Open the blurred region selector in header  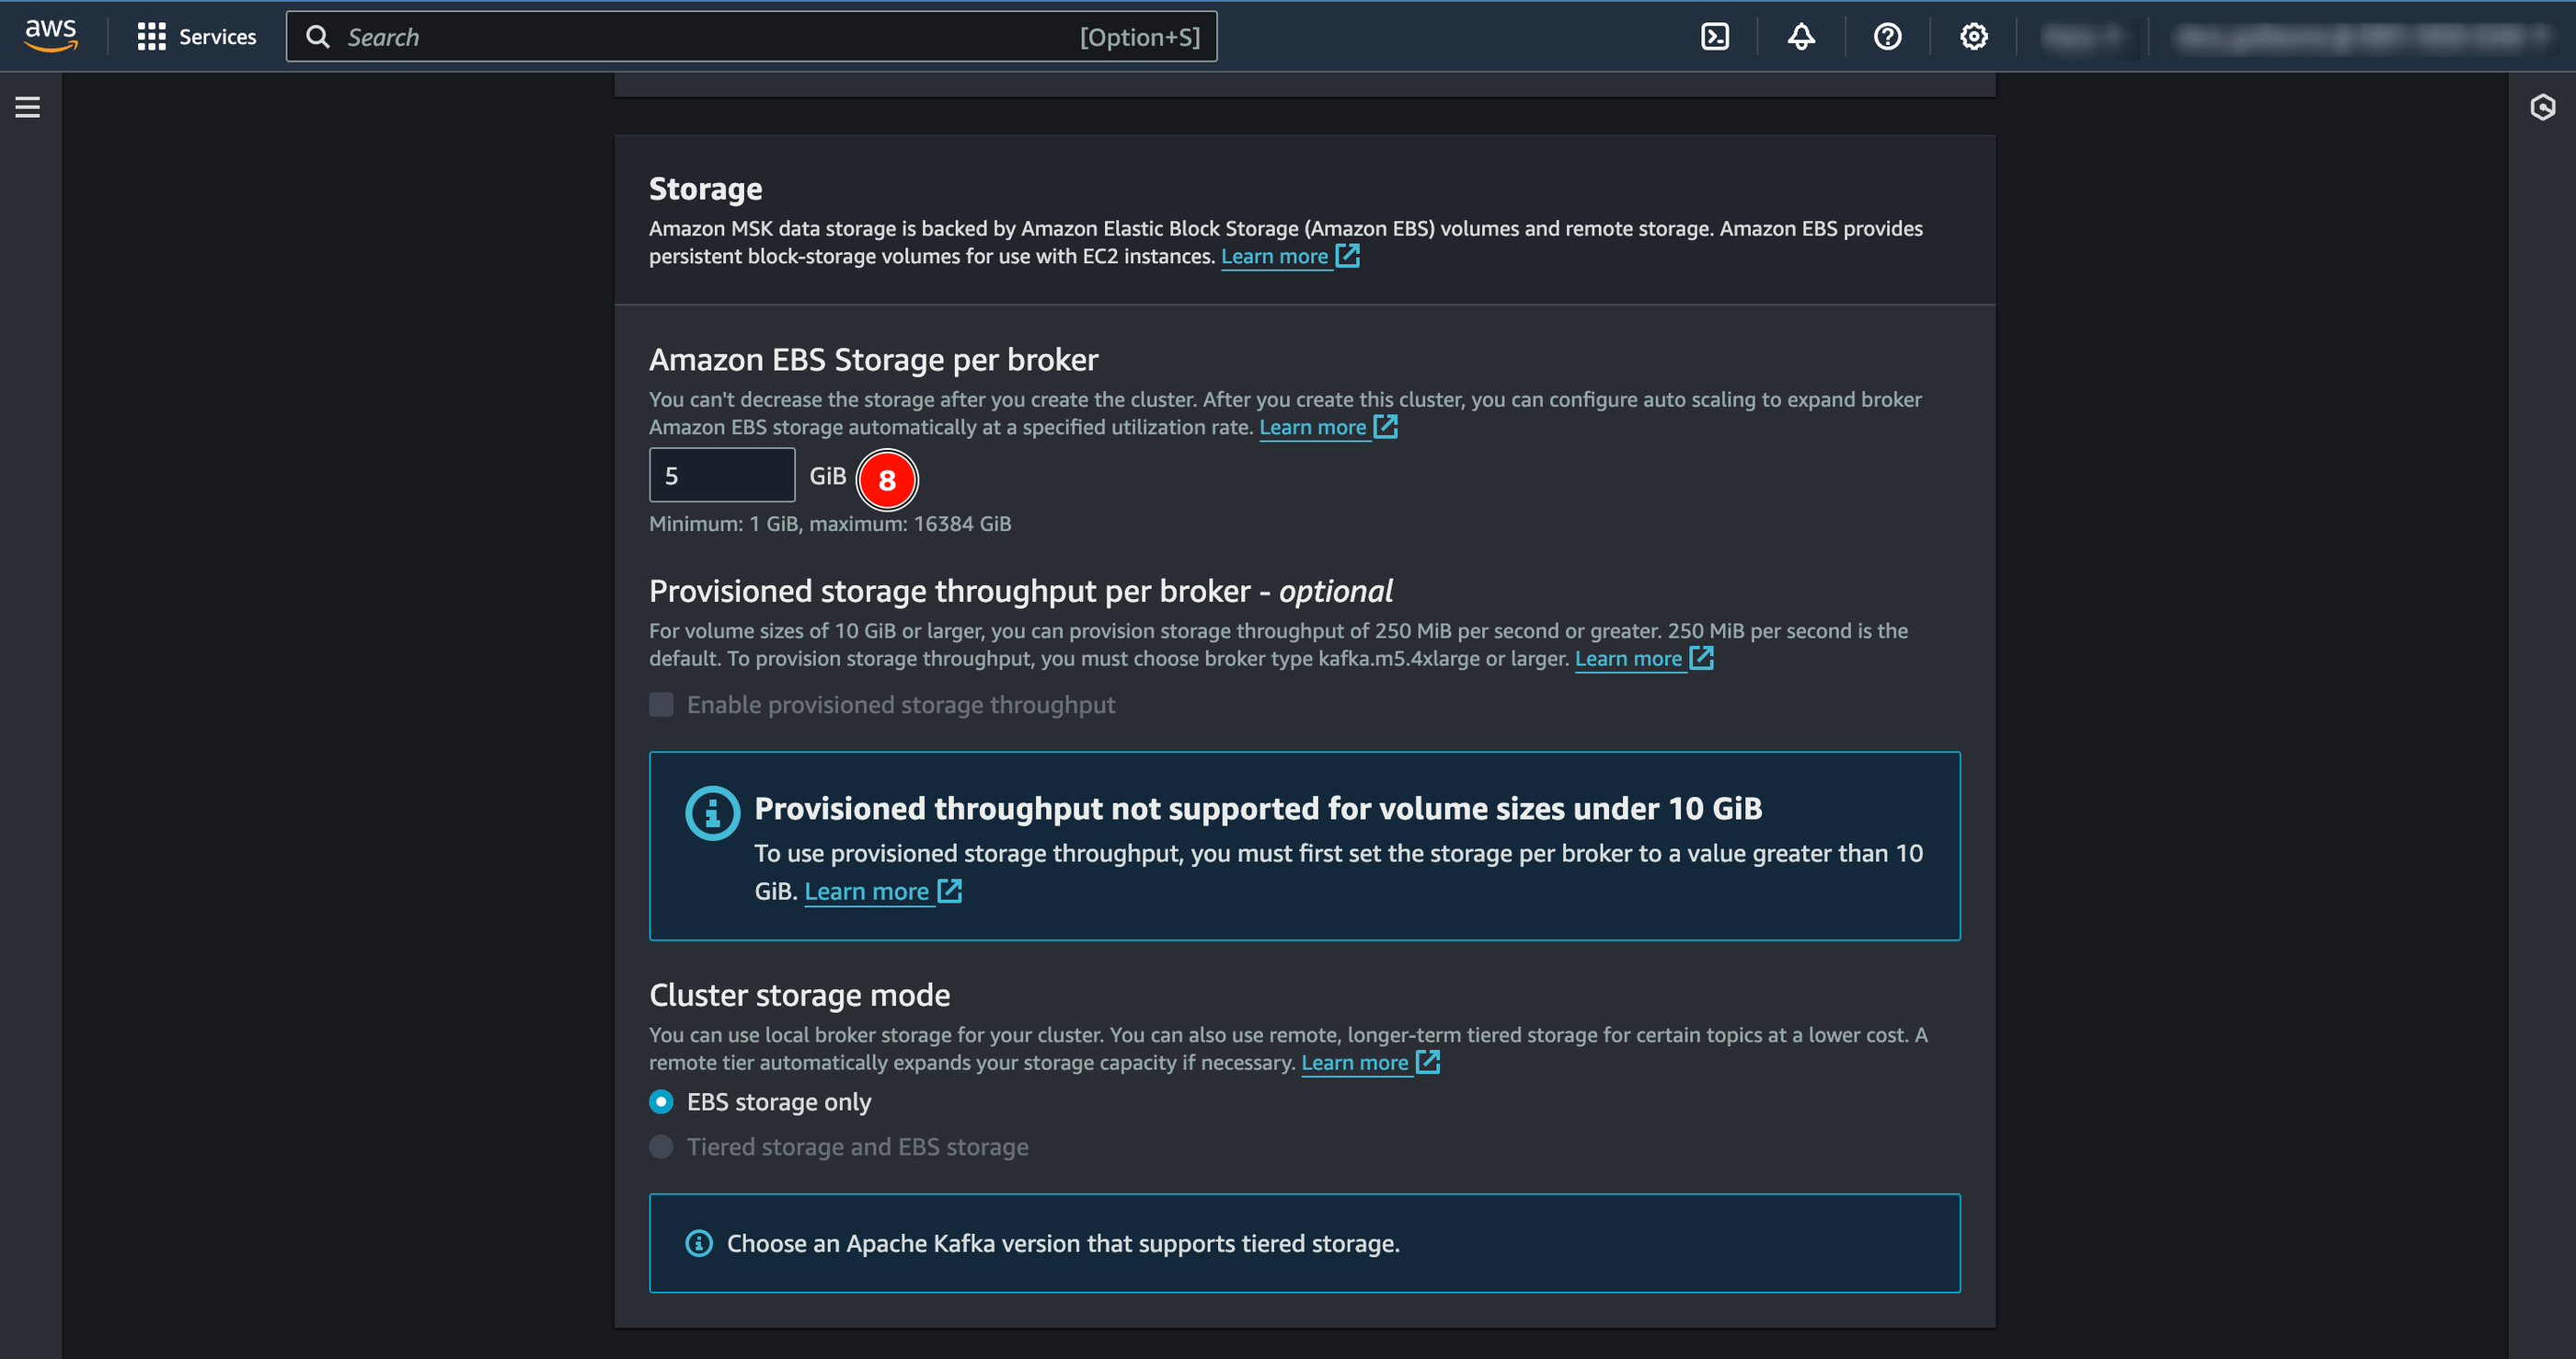(2082, 37)
